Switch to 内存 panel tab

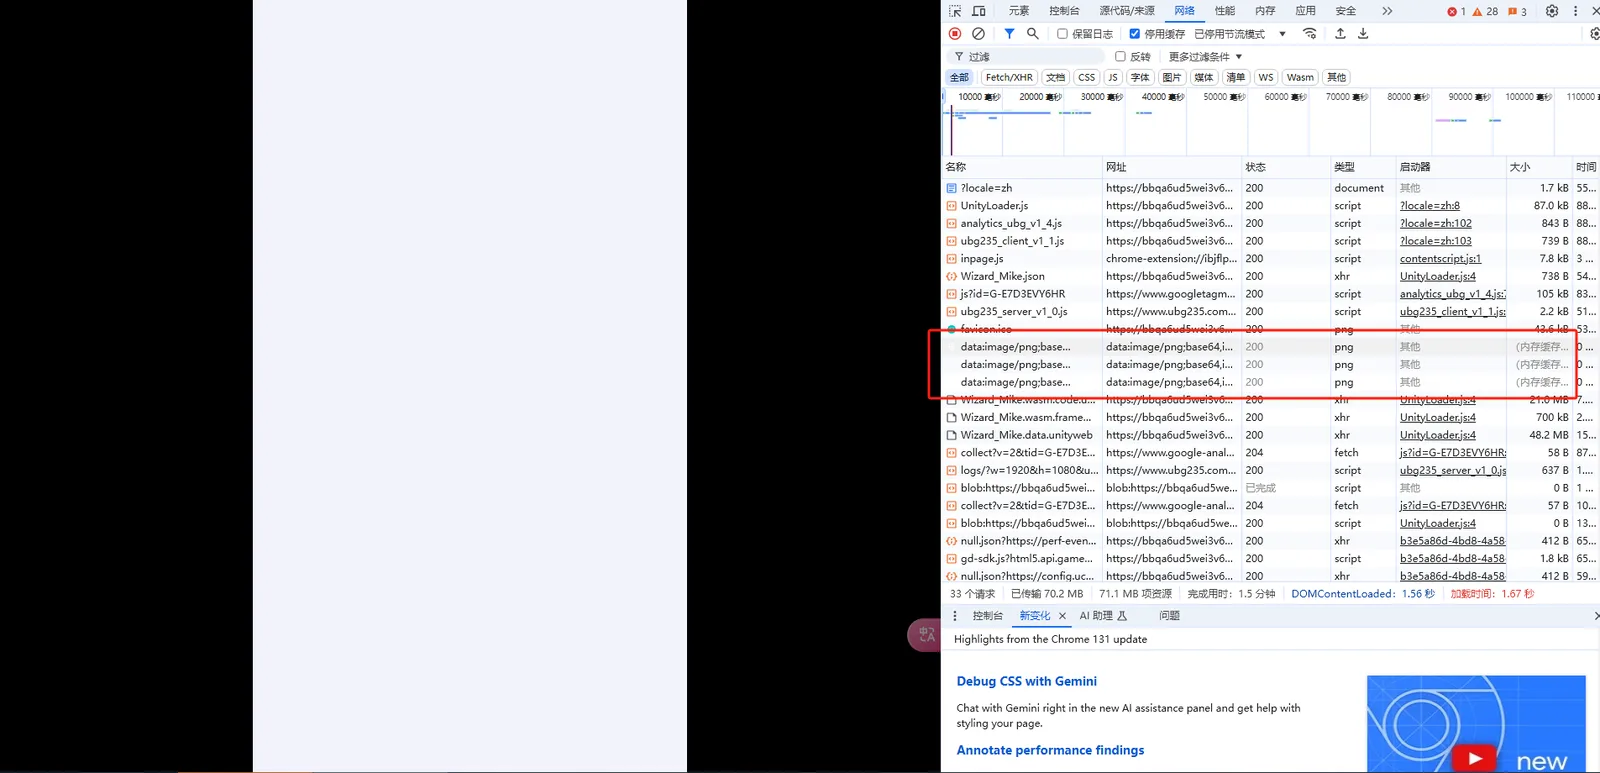click(x=1265, y=11)
